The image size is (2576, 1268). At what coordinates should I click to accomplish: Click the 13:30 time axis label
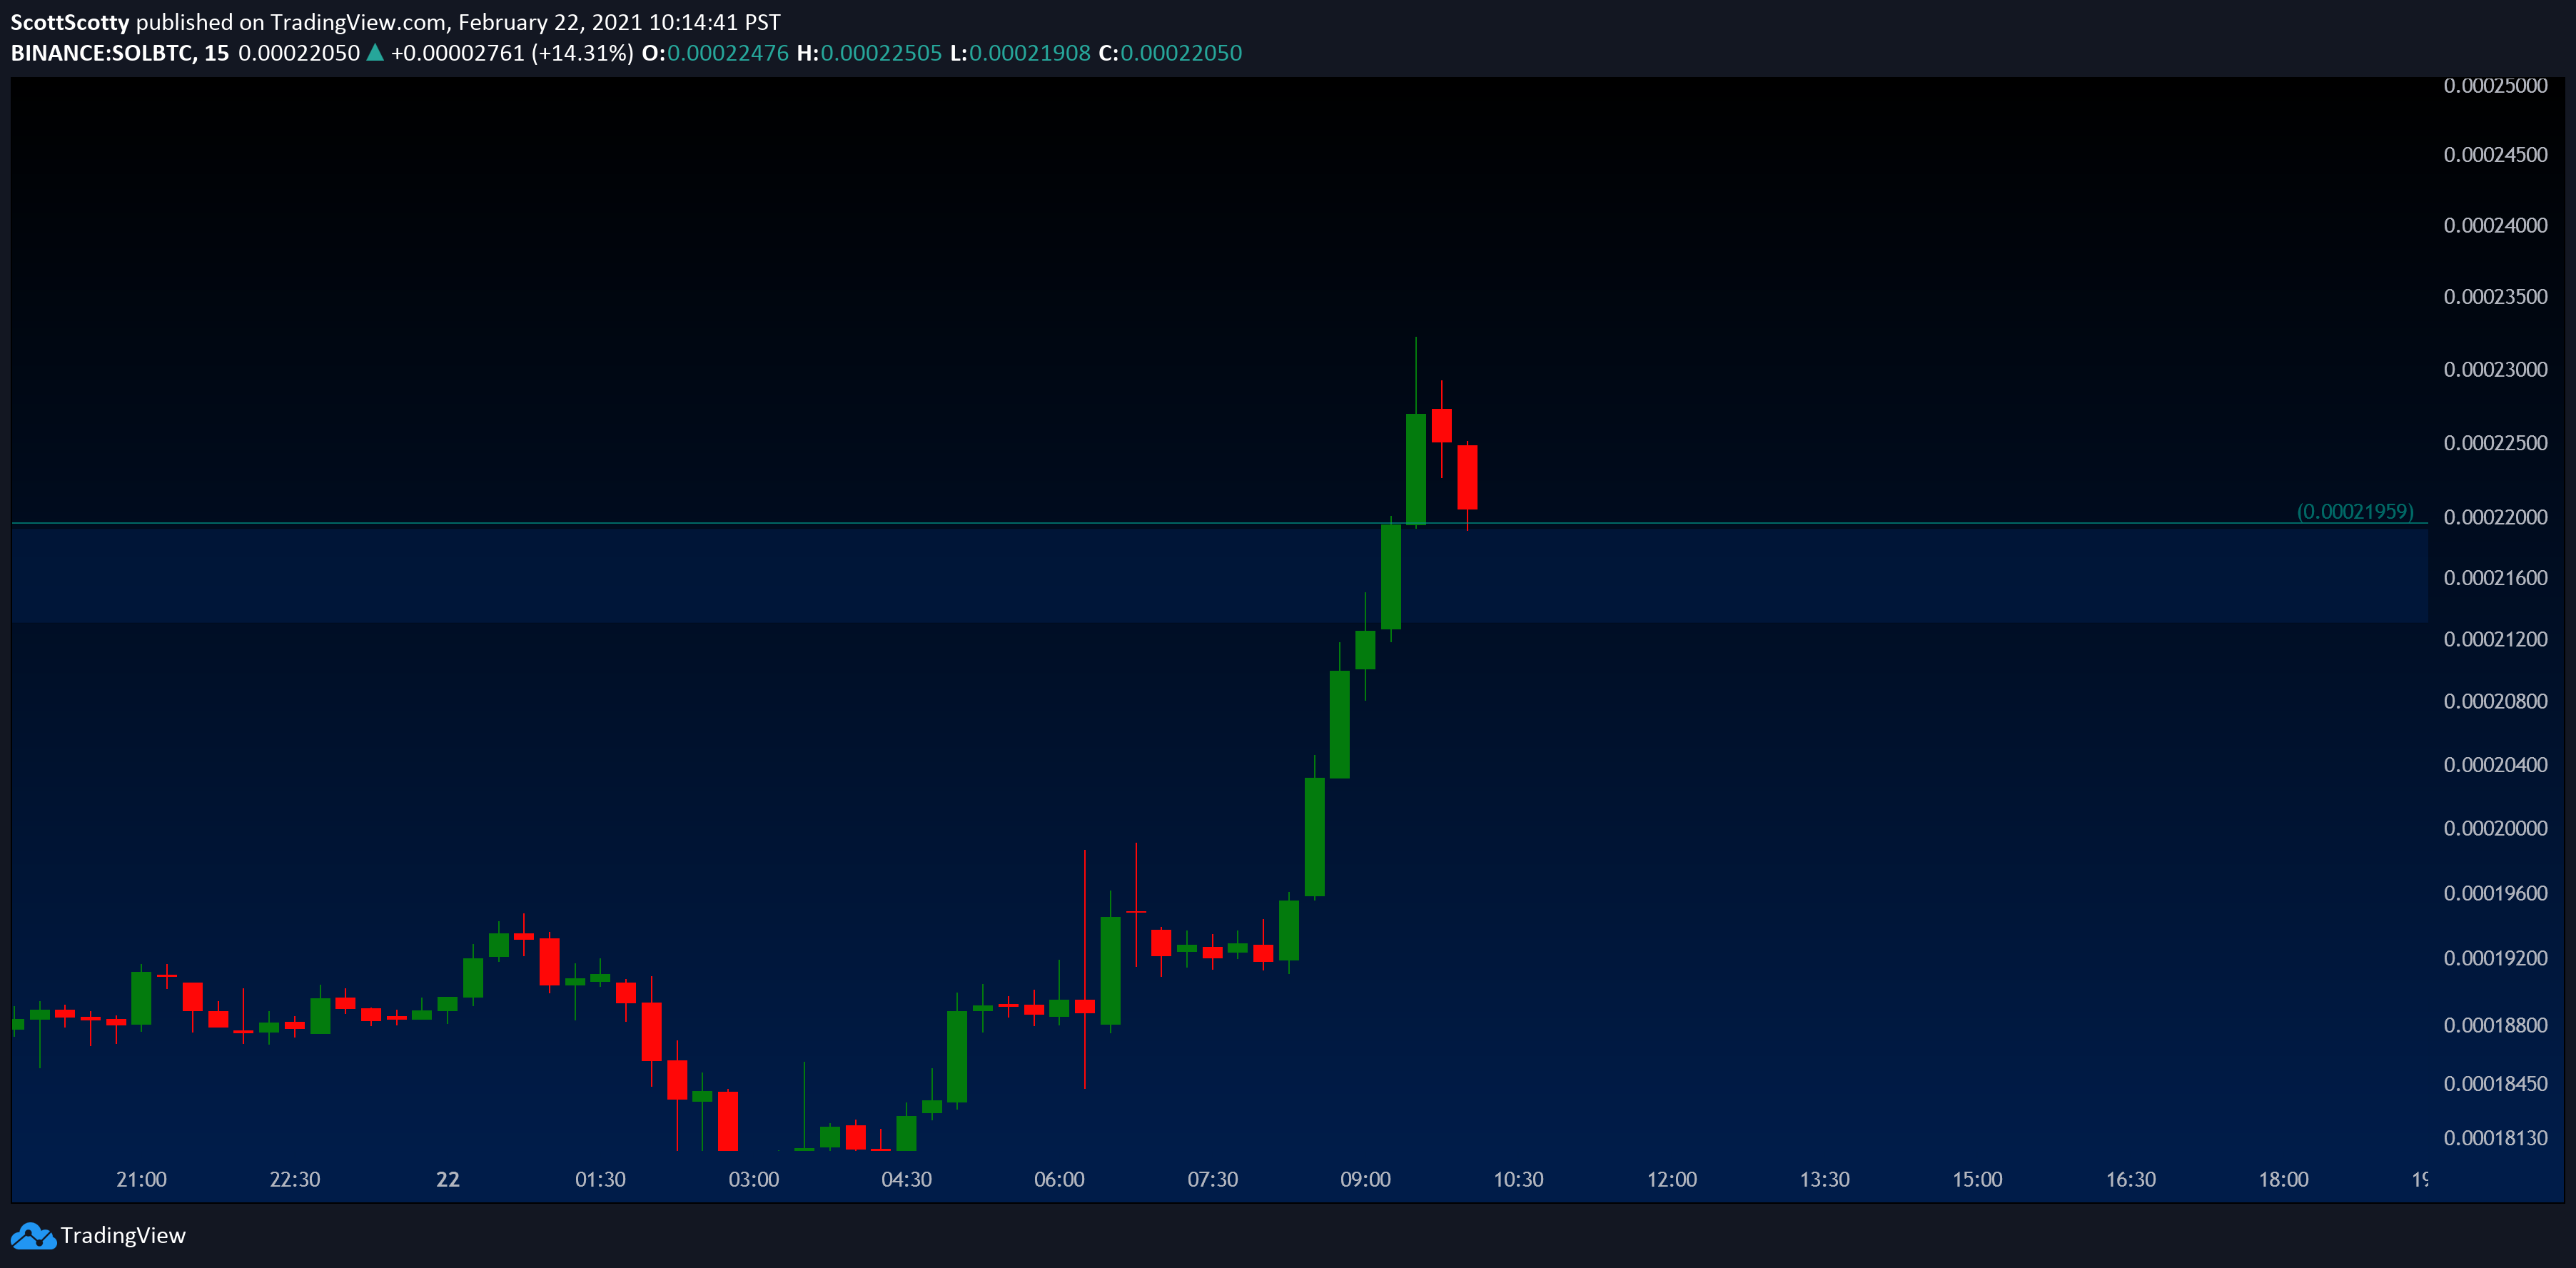coord(1824,1179)
